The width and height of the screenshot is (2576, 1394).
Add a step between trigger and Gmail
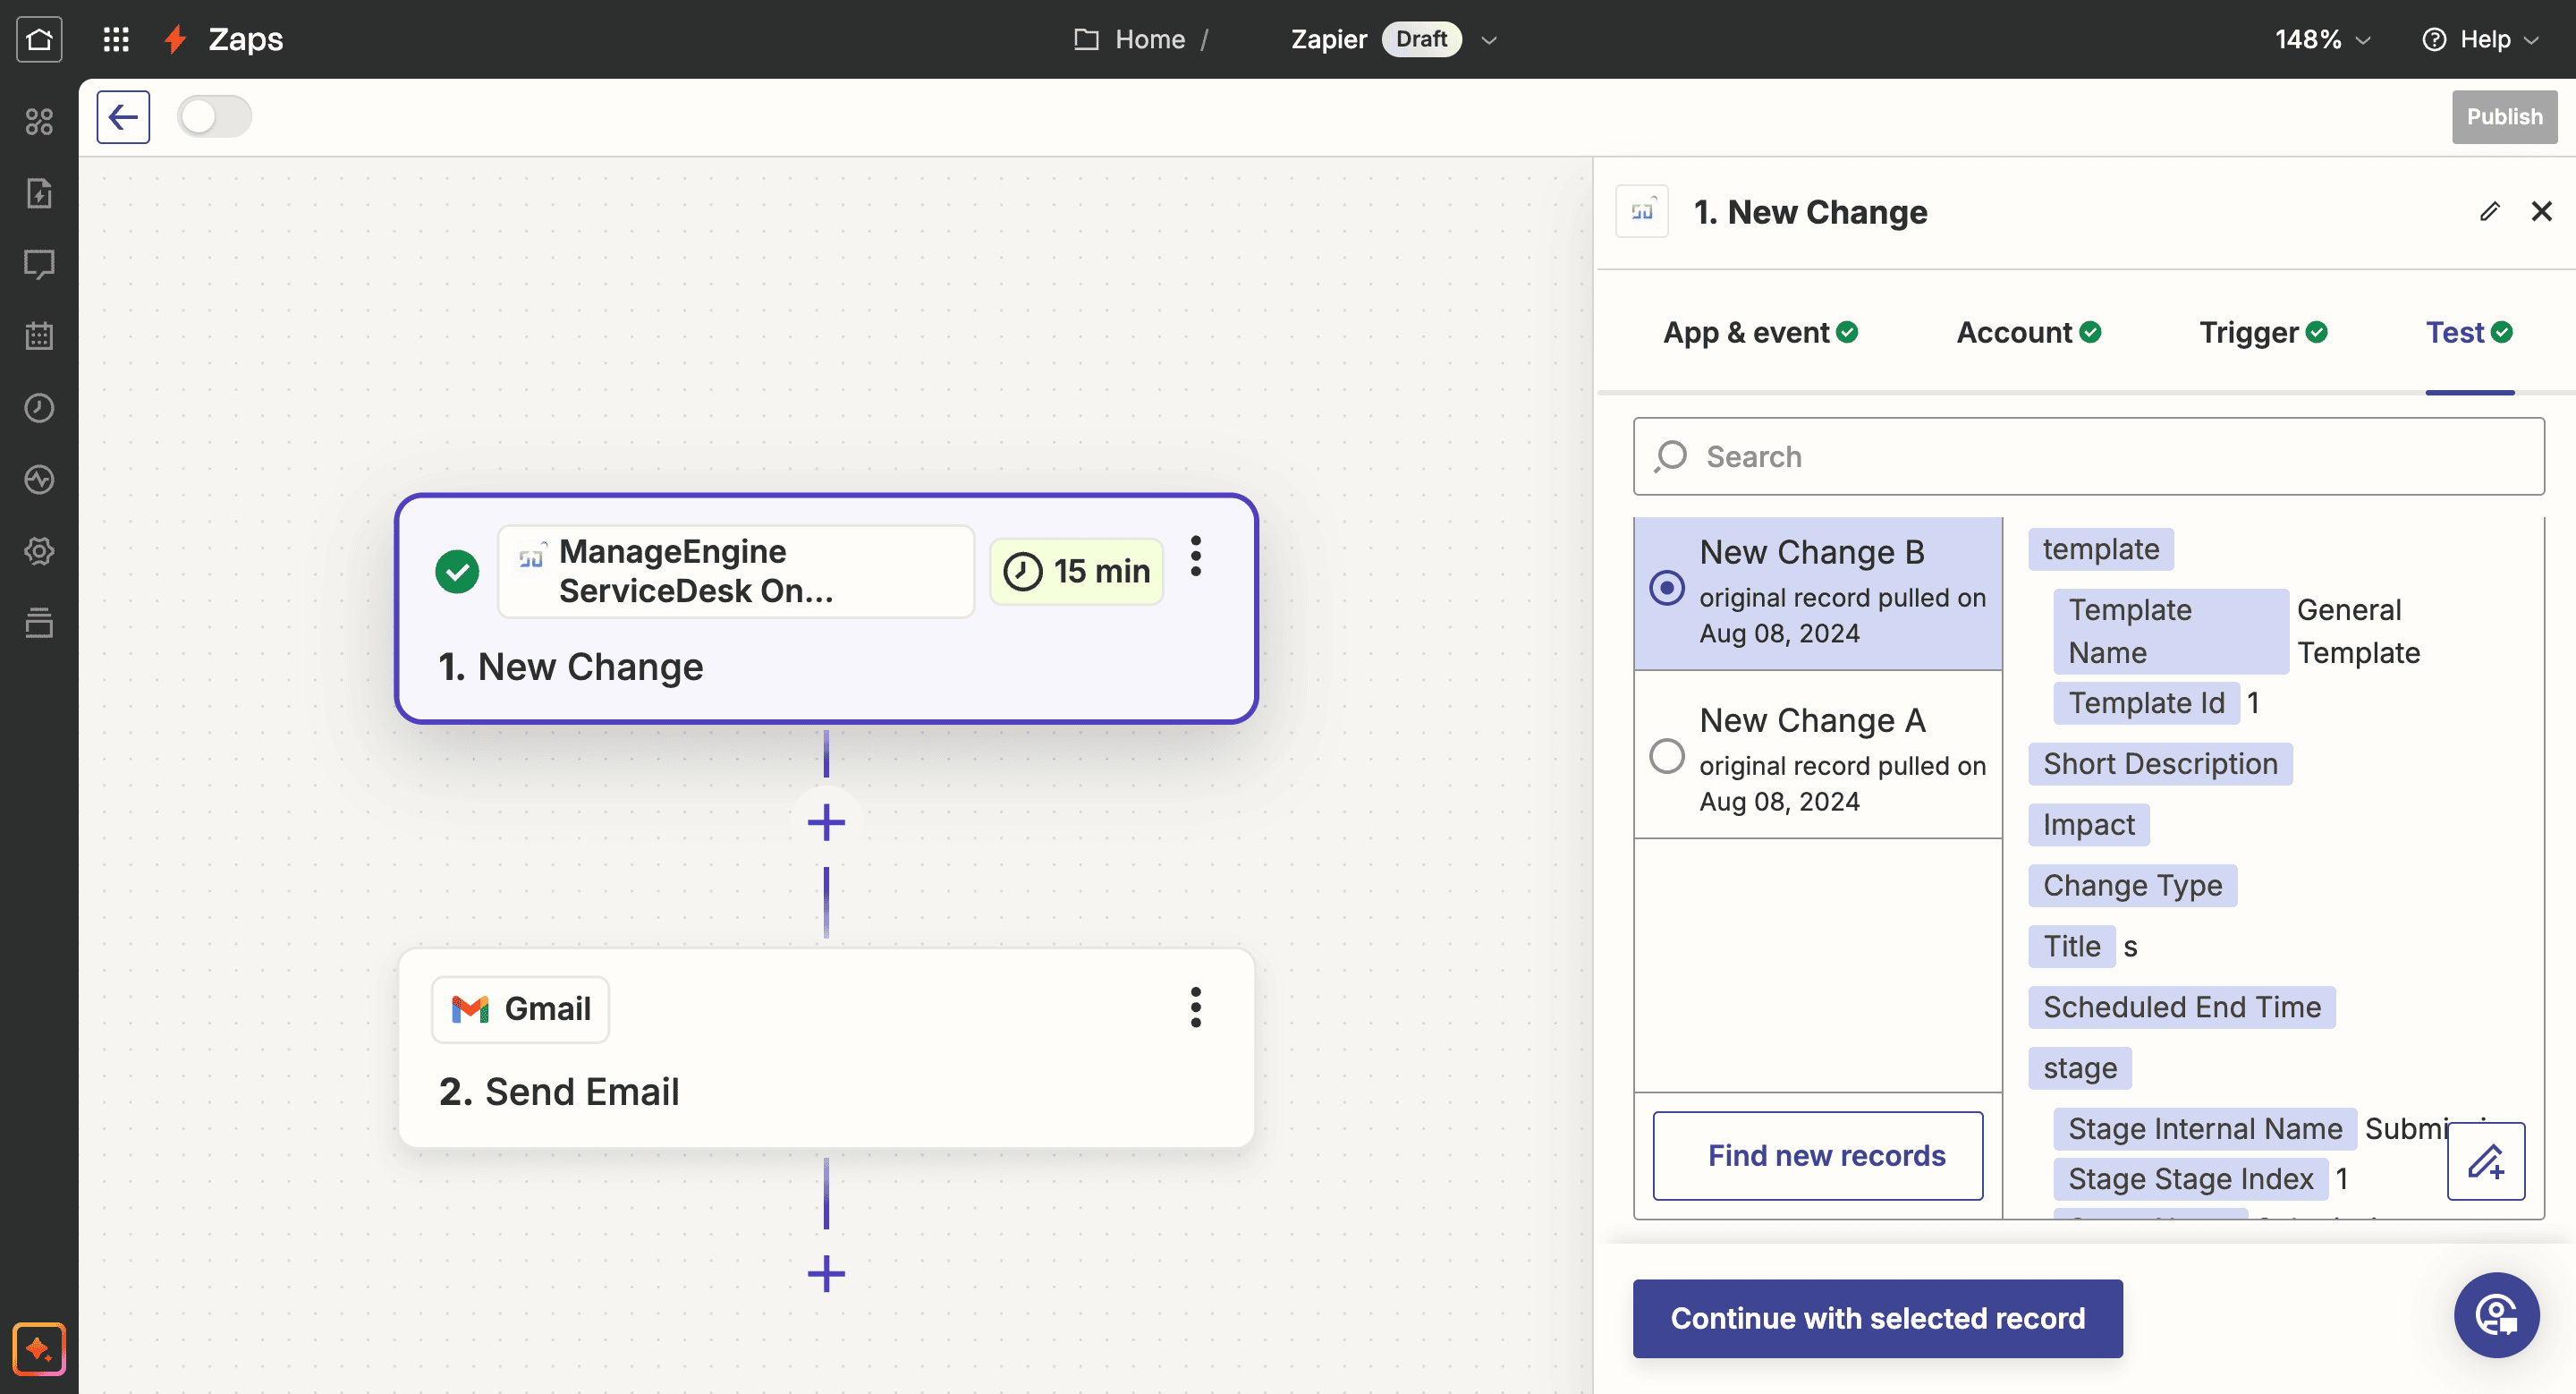pos(826,823)
